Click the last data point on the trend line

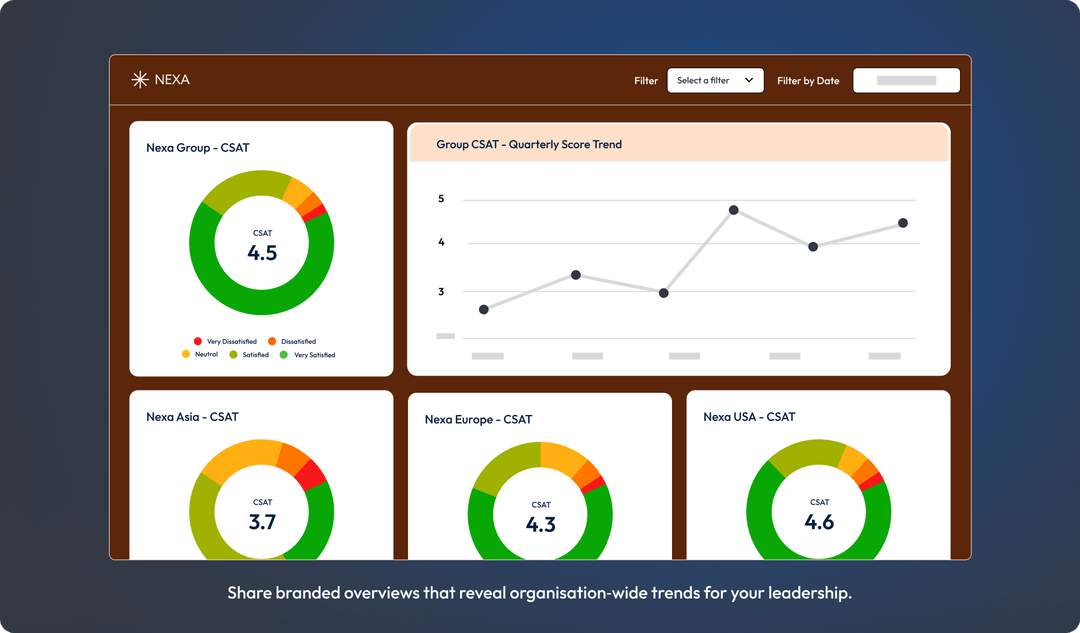point(903,224)
